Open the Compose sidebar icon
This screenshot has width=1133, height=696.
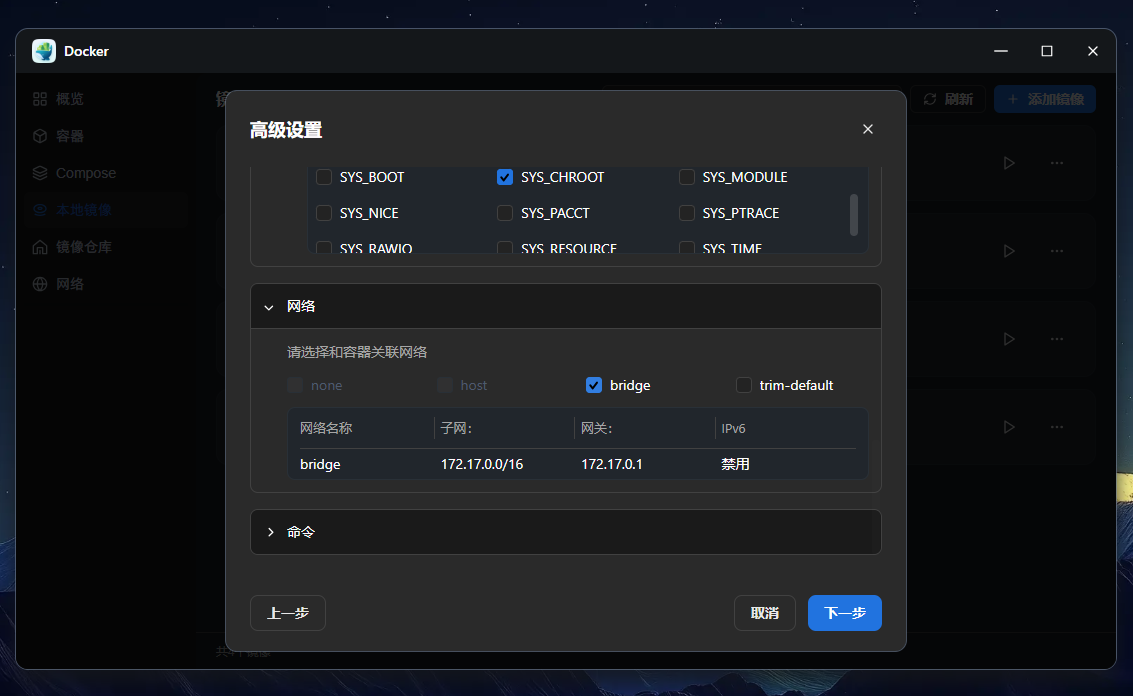[x=40, y=173]
